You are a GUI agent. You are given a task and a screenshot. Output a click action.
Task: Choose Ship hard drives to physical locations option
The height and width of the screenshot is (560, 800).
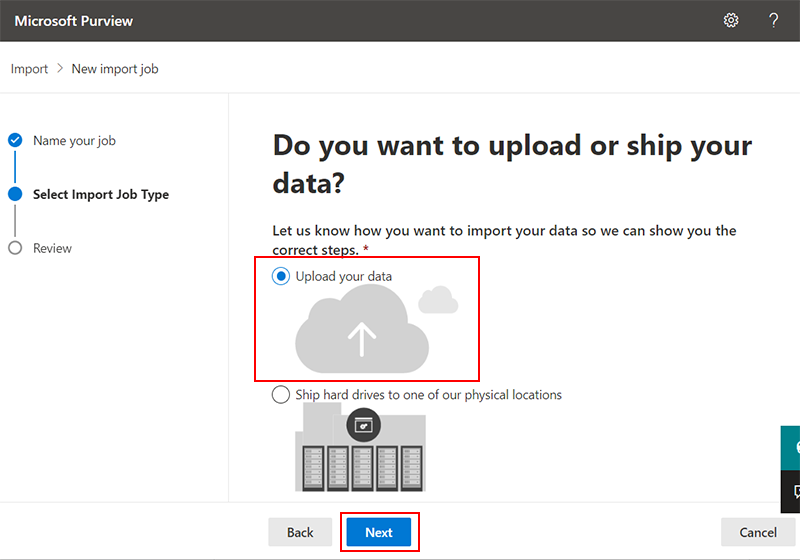tap(281, 395)
